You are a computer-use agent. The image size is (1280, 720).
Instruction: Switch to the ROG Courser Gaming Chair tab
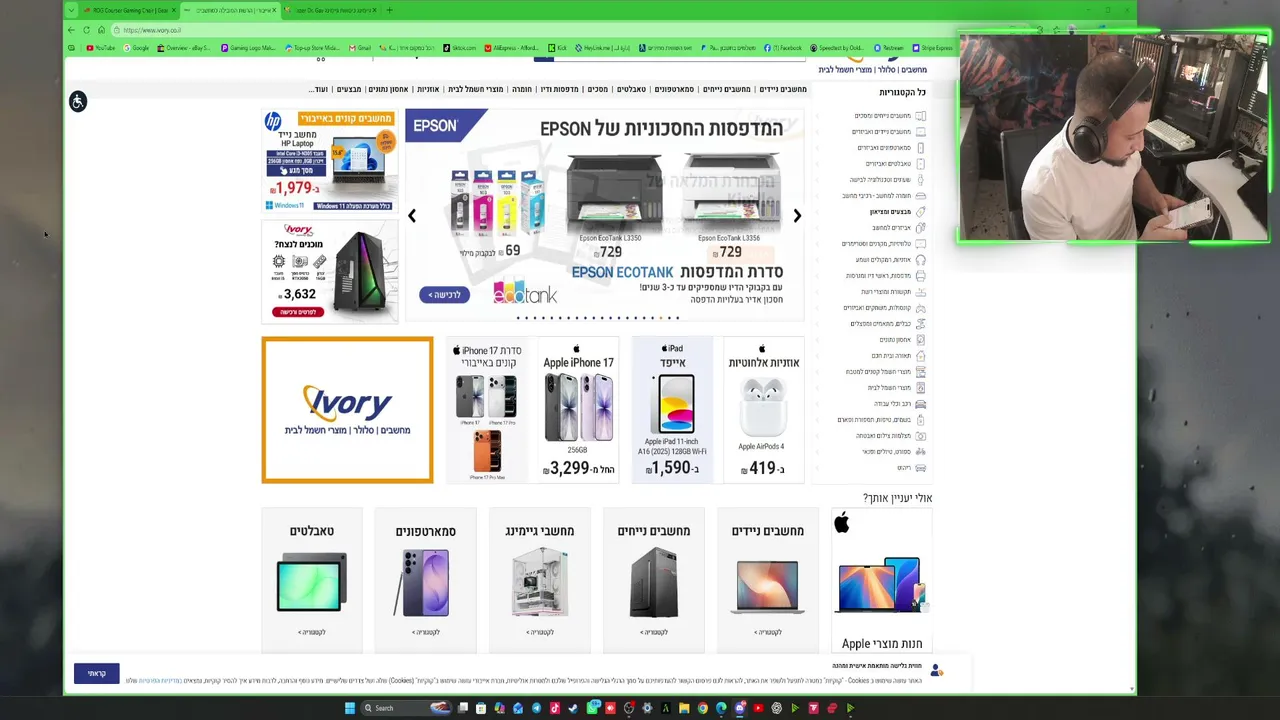pyautogui.click(x=130, y=10)
